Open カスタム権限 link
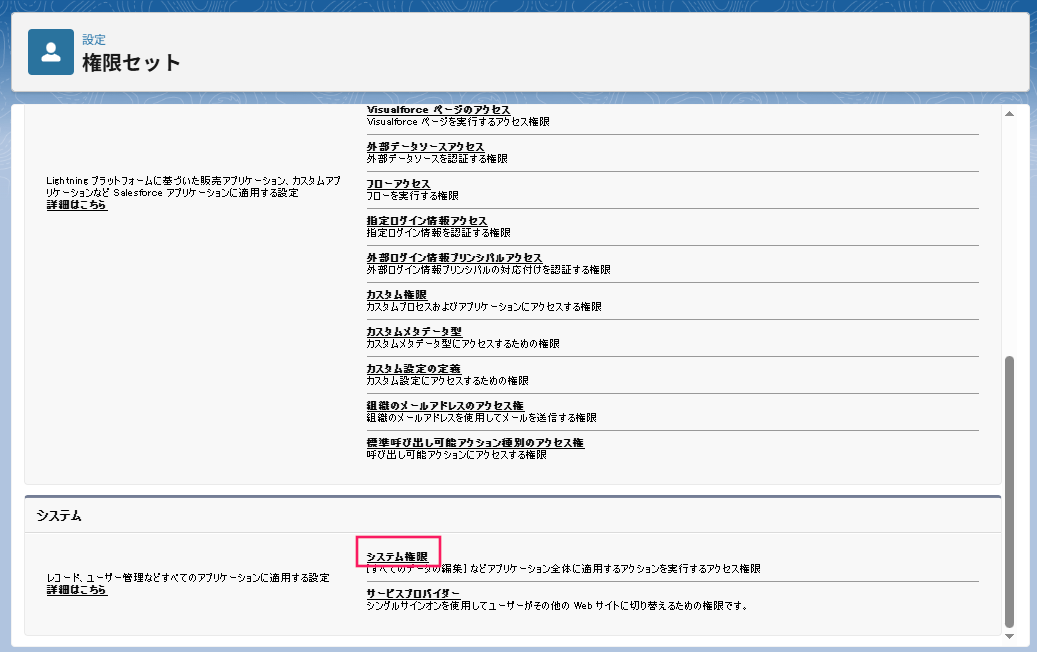The image size is (1037, 652). tap(397, 295)
